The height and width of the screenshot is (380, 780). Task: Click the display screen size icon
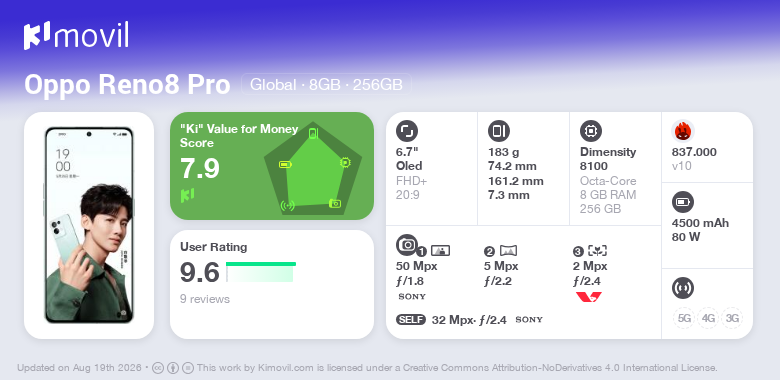pos(407,131)
